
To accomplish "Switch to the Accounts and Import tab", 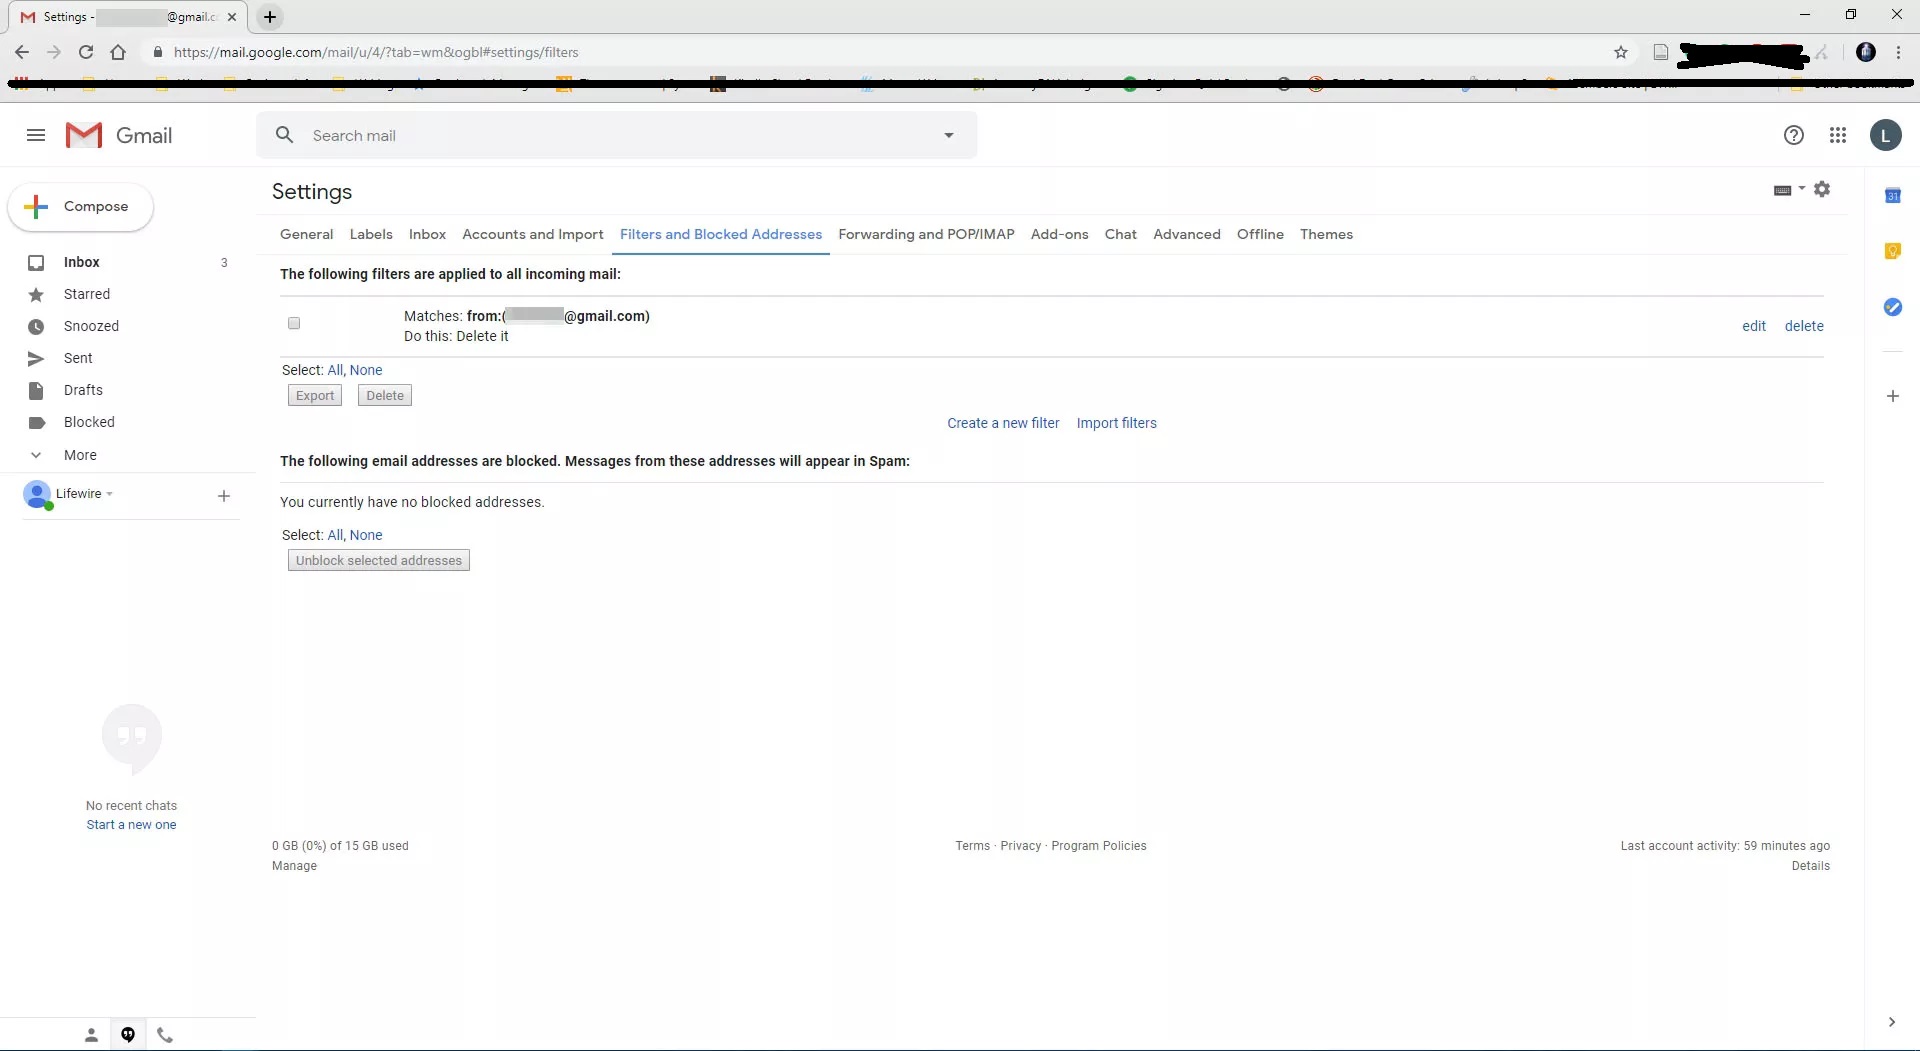I will click(532, 234).
